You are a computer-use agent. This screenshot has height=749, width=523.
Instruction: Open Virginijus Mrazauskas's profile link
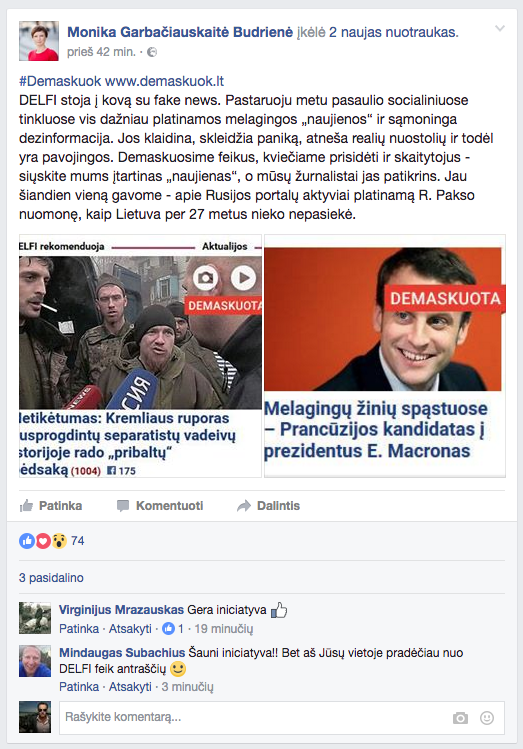click(x=121, y=610)
